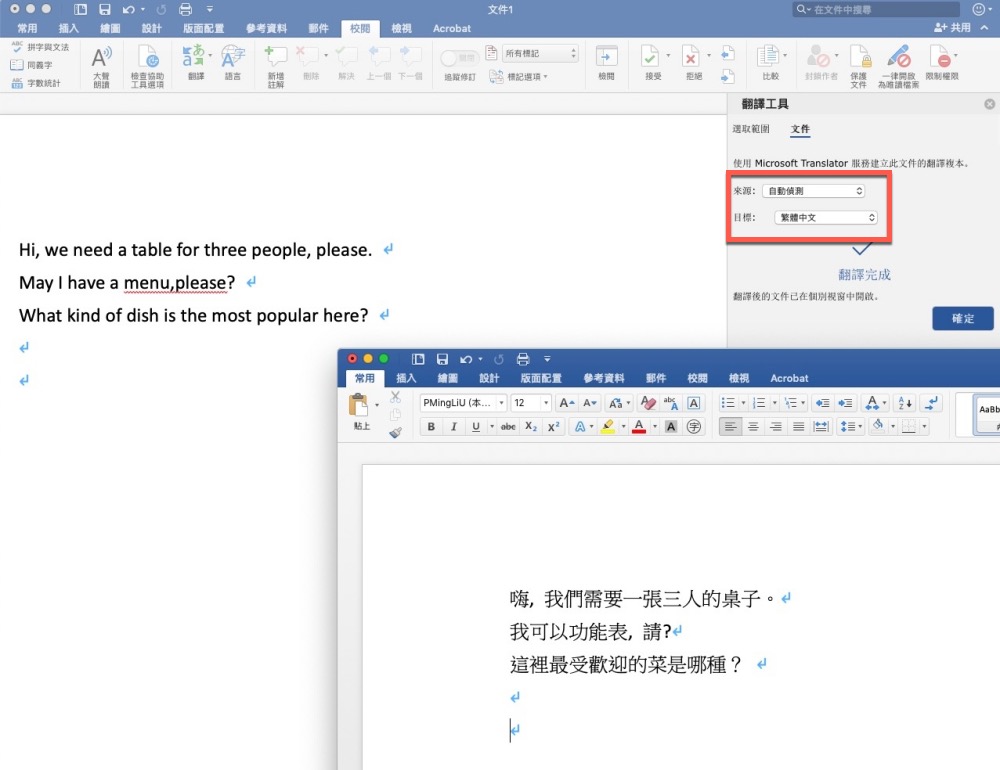The image size is (1000, 770).
Task: Click the 貼上 paste icon in the translated document
Action: coord(360,407)
